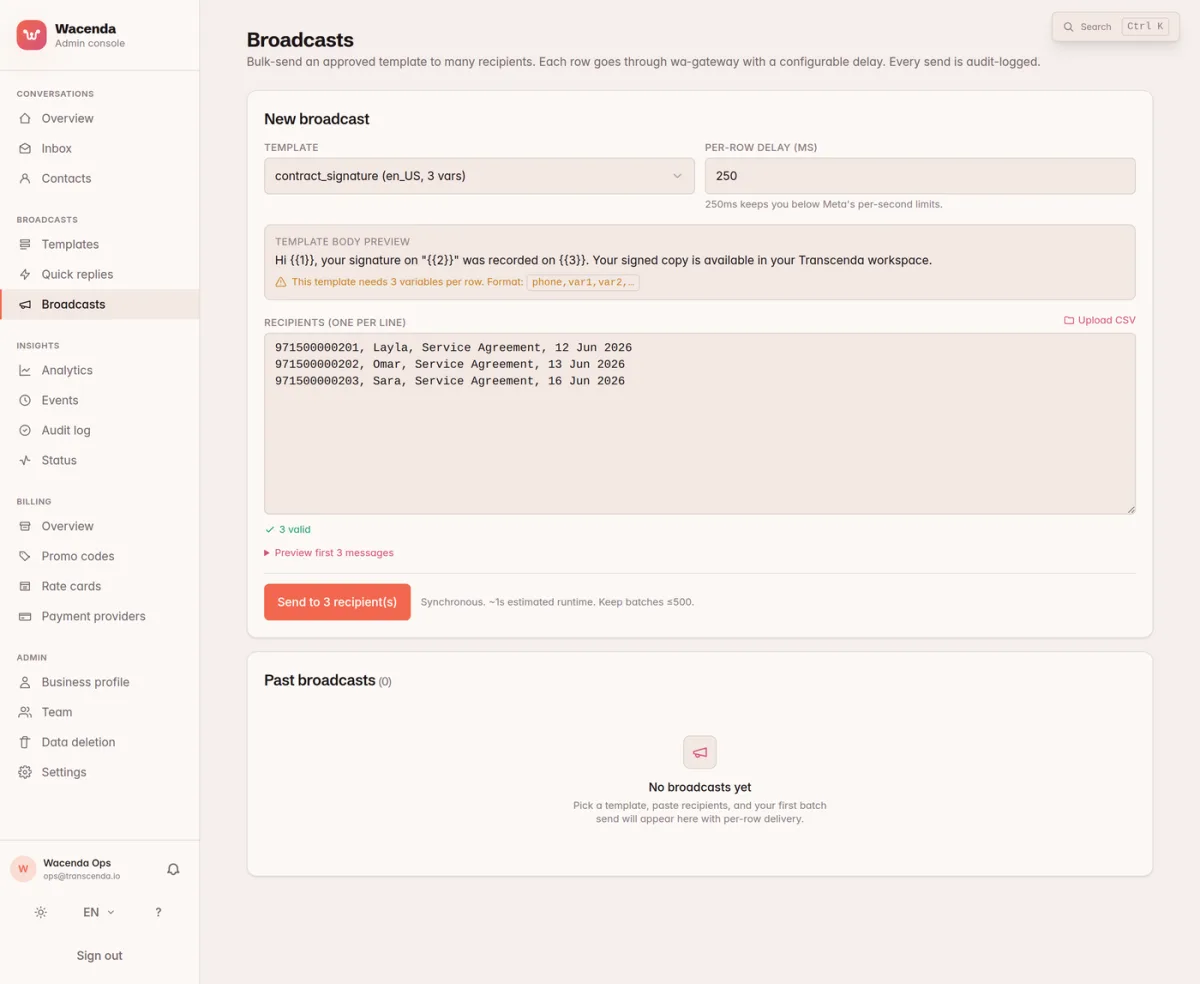The width and height of the screenshot is (1200, 984).
Task: Open the EN language dropdown
Action: [99, 912]
